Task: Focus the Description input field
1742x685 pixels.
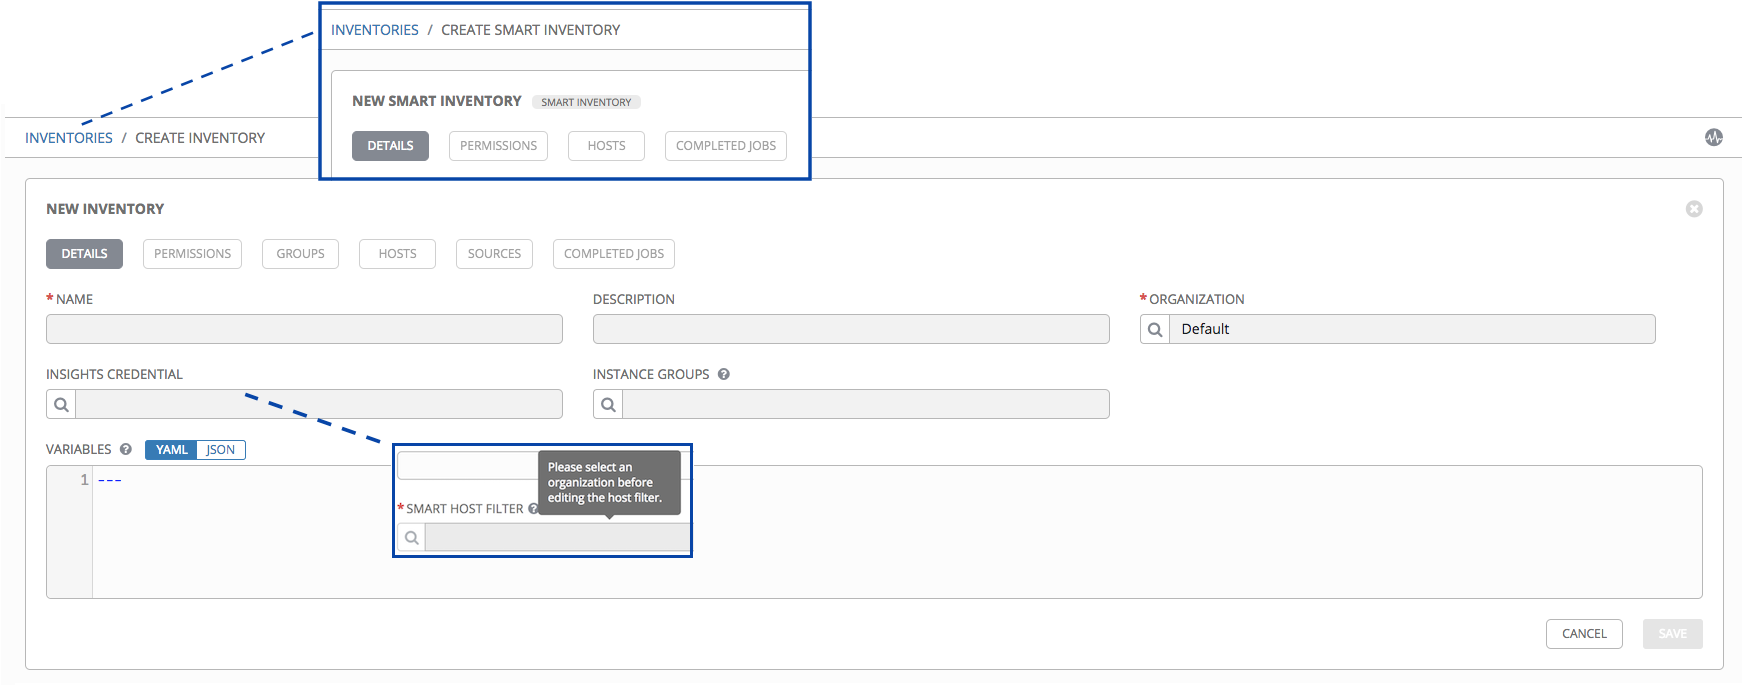Action: click(x=851, y=329)
